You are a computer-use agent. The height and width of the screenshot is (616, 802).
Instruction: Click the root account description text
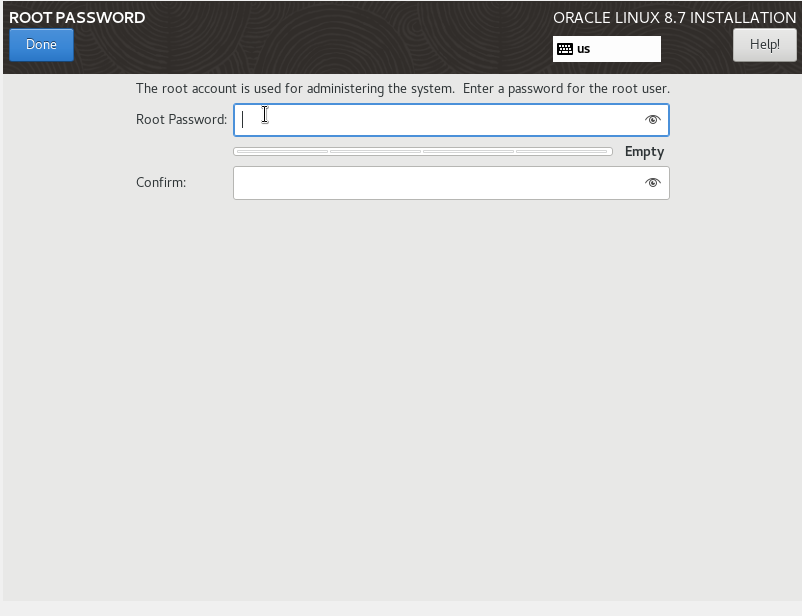coord(403,89)
